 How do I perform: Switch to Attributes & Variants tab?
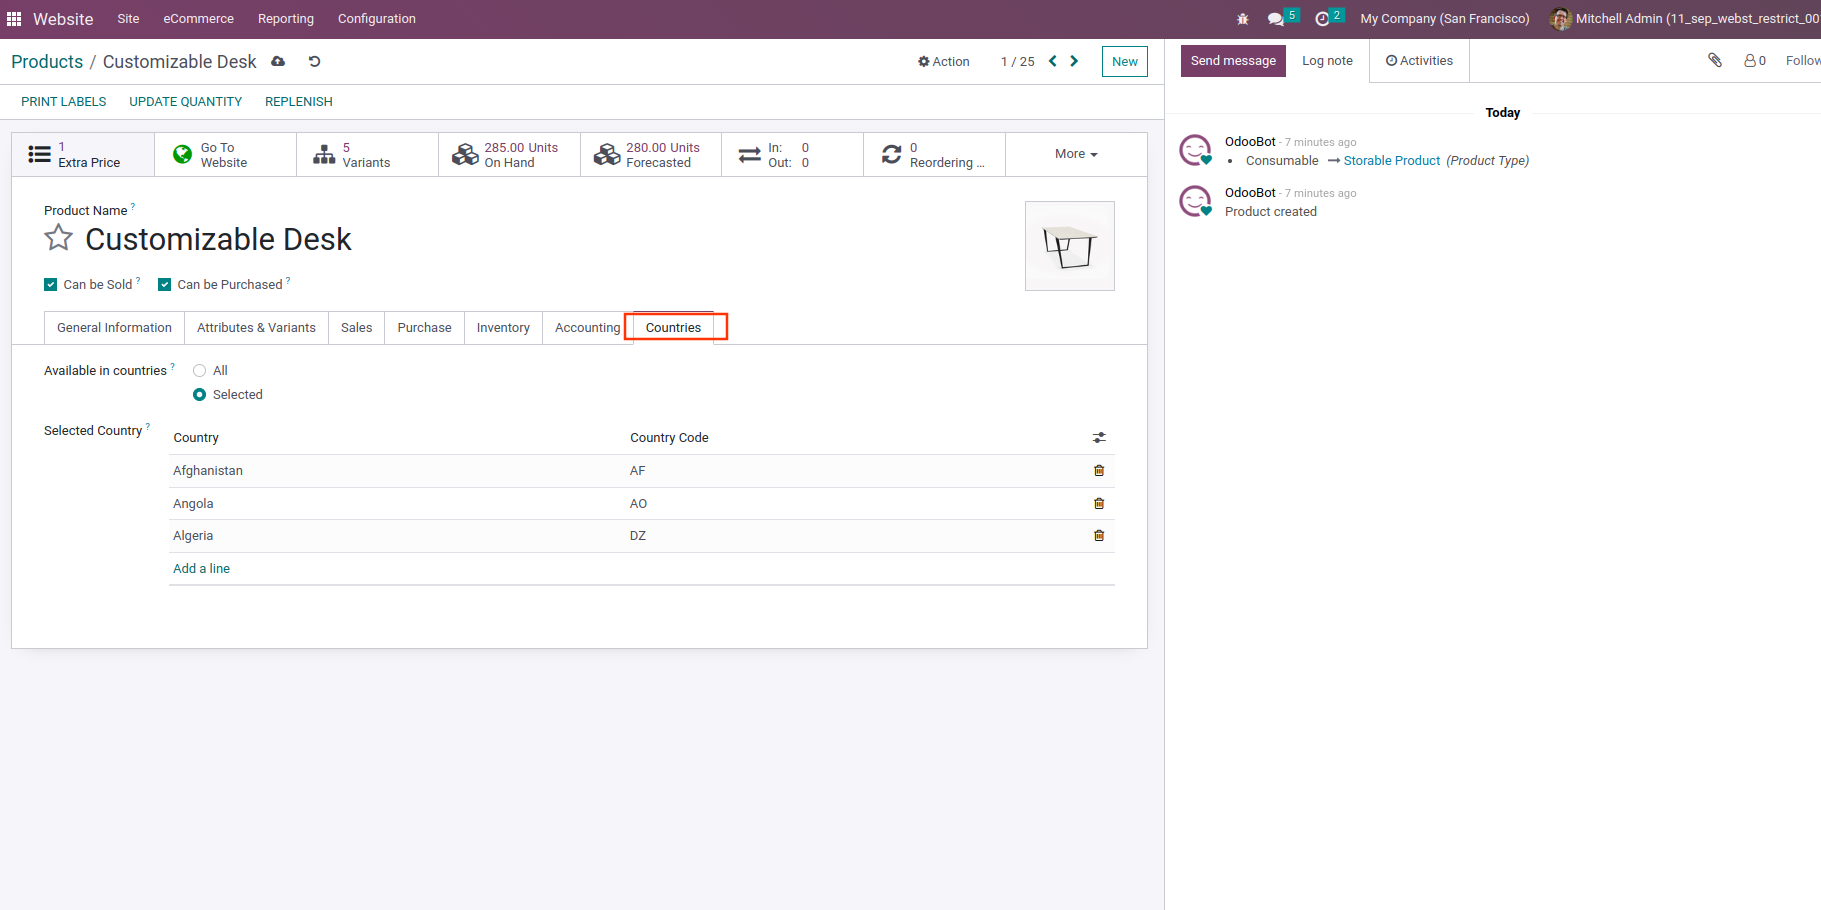(256, 328)
